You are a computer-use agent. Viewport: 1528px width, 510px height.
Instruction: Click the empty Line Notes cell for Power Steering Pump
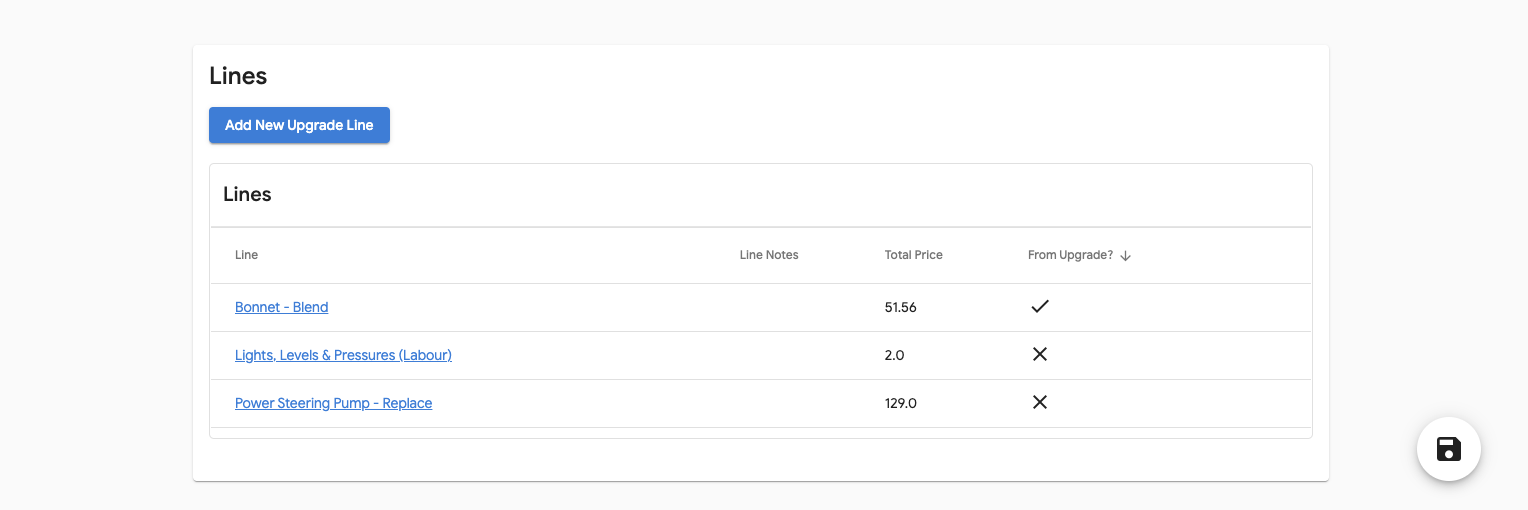790,403
